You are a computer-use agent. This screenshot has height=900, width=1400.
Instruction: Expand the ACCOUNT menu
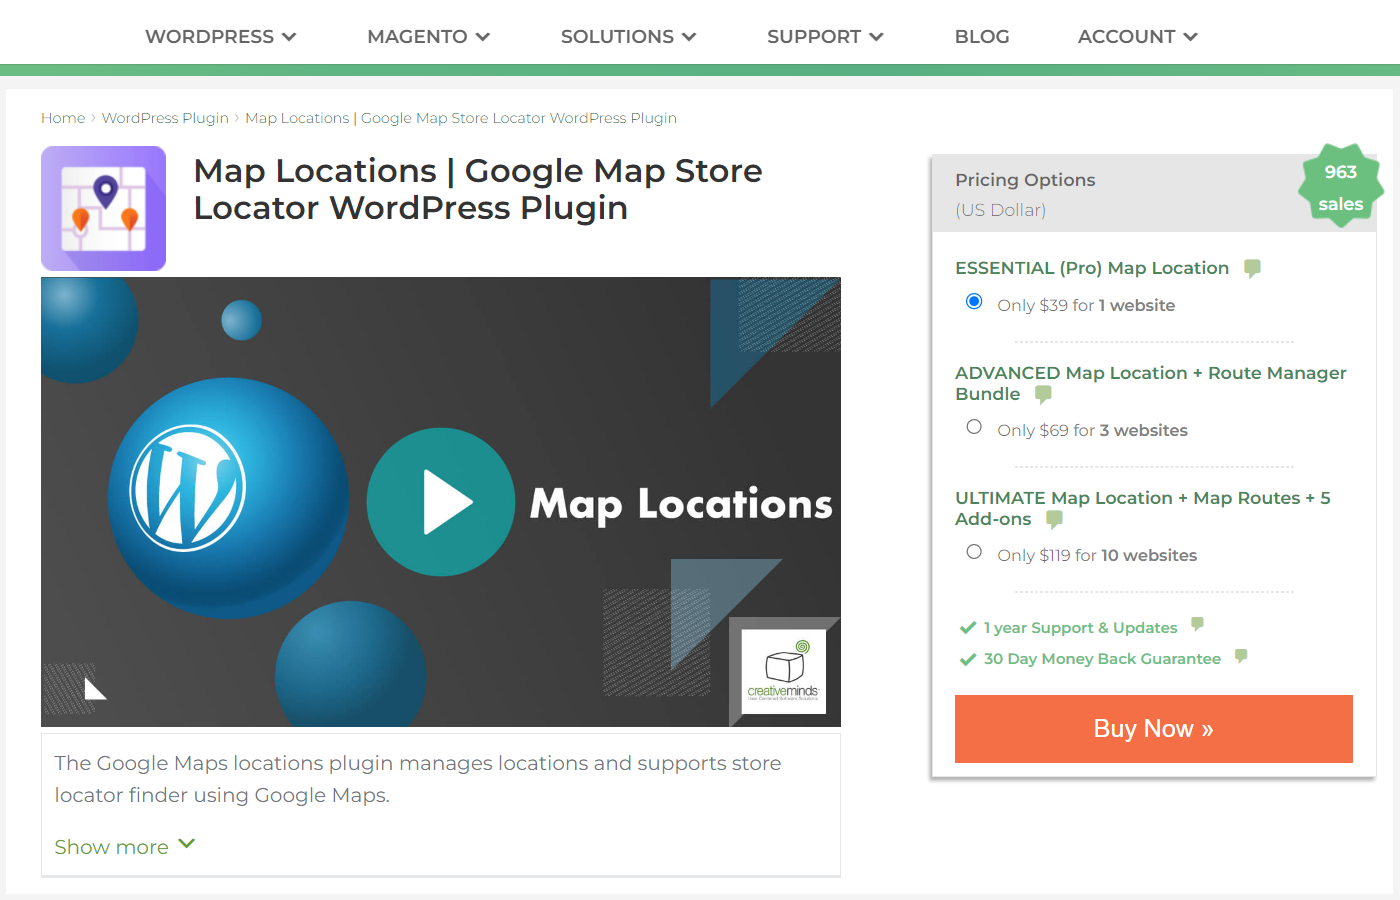tap(1138, 37)
